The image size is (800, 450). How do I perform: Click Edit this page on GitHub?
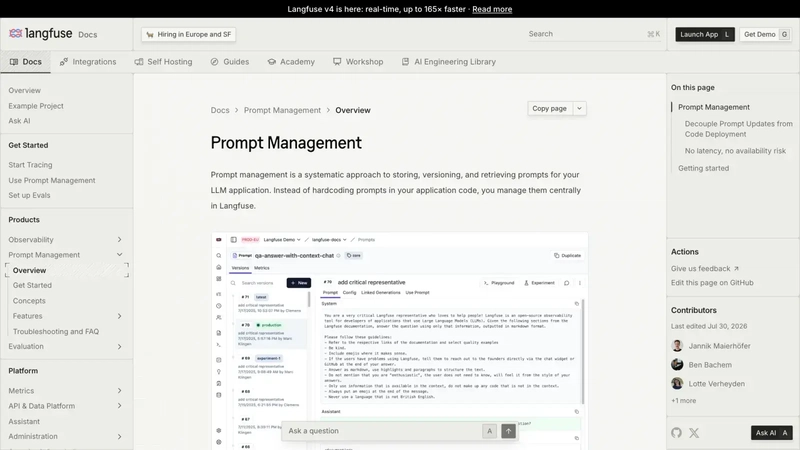[712, 283]
